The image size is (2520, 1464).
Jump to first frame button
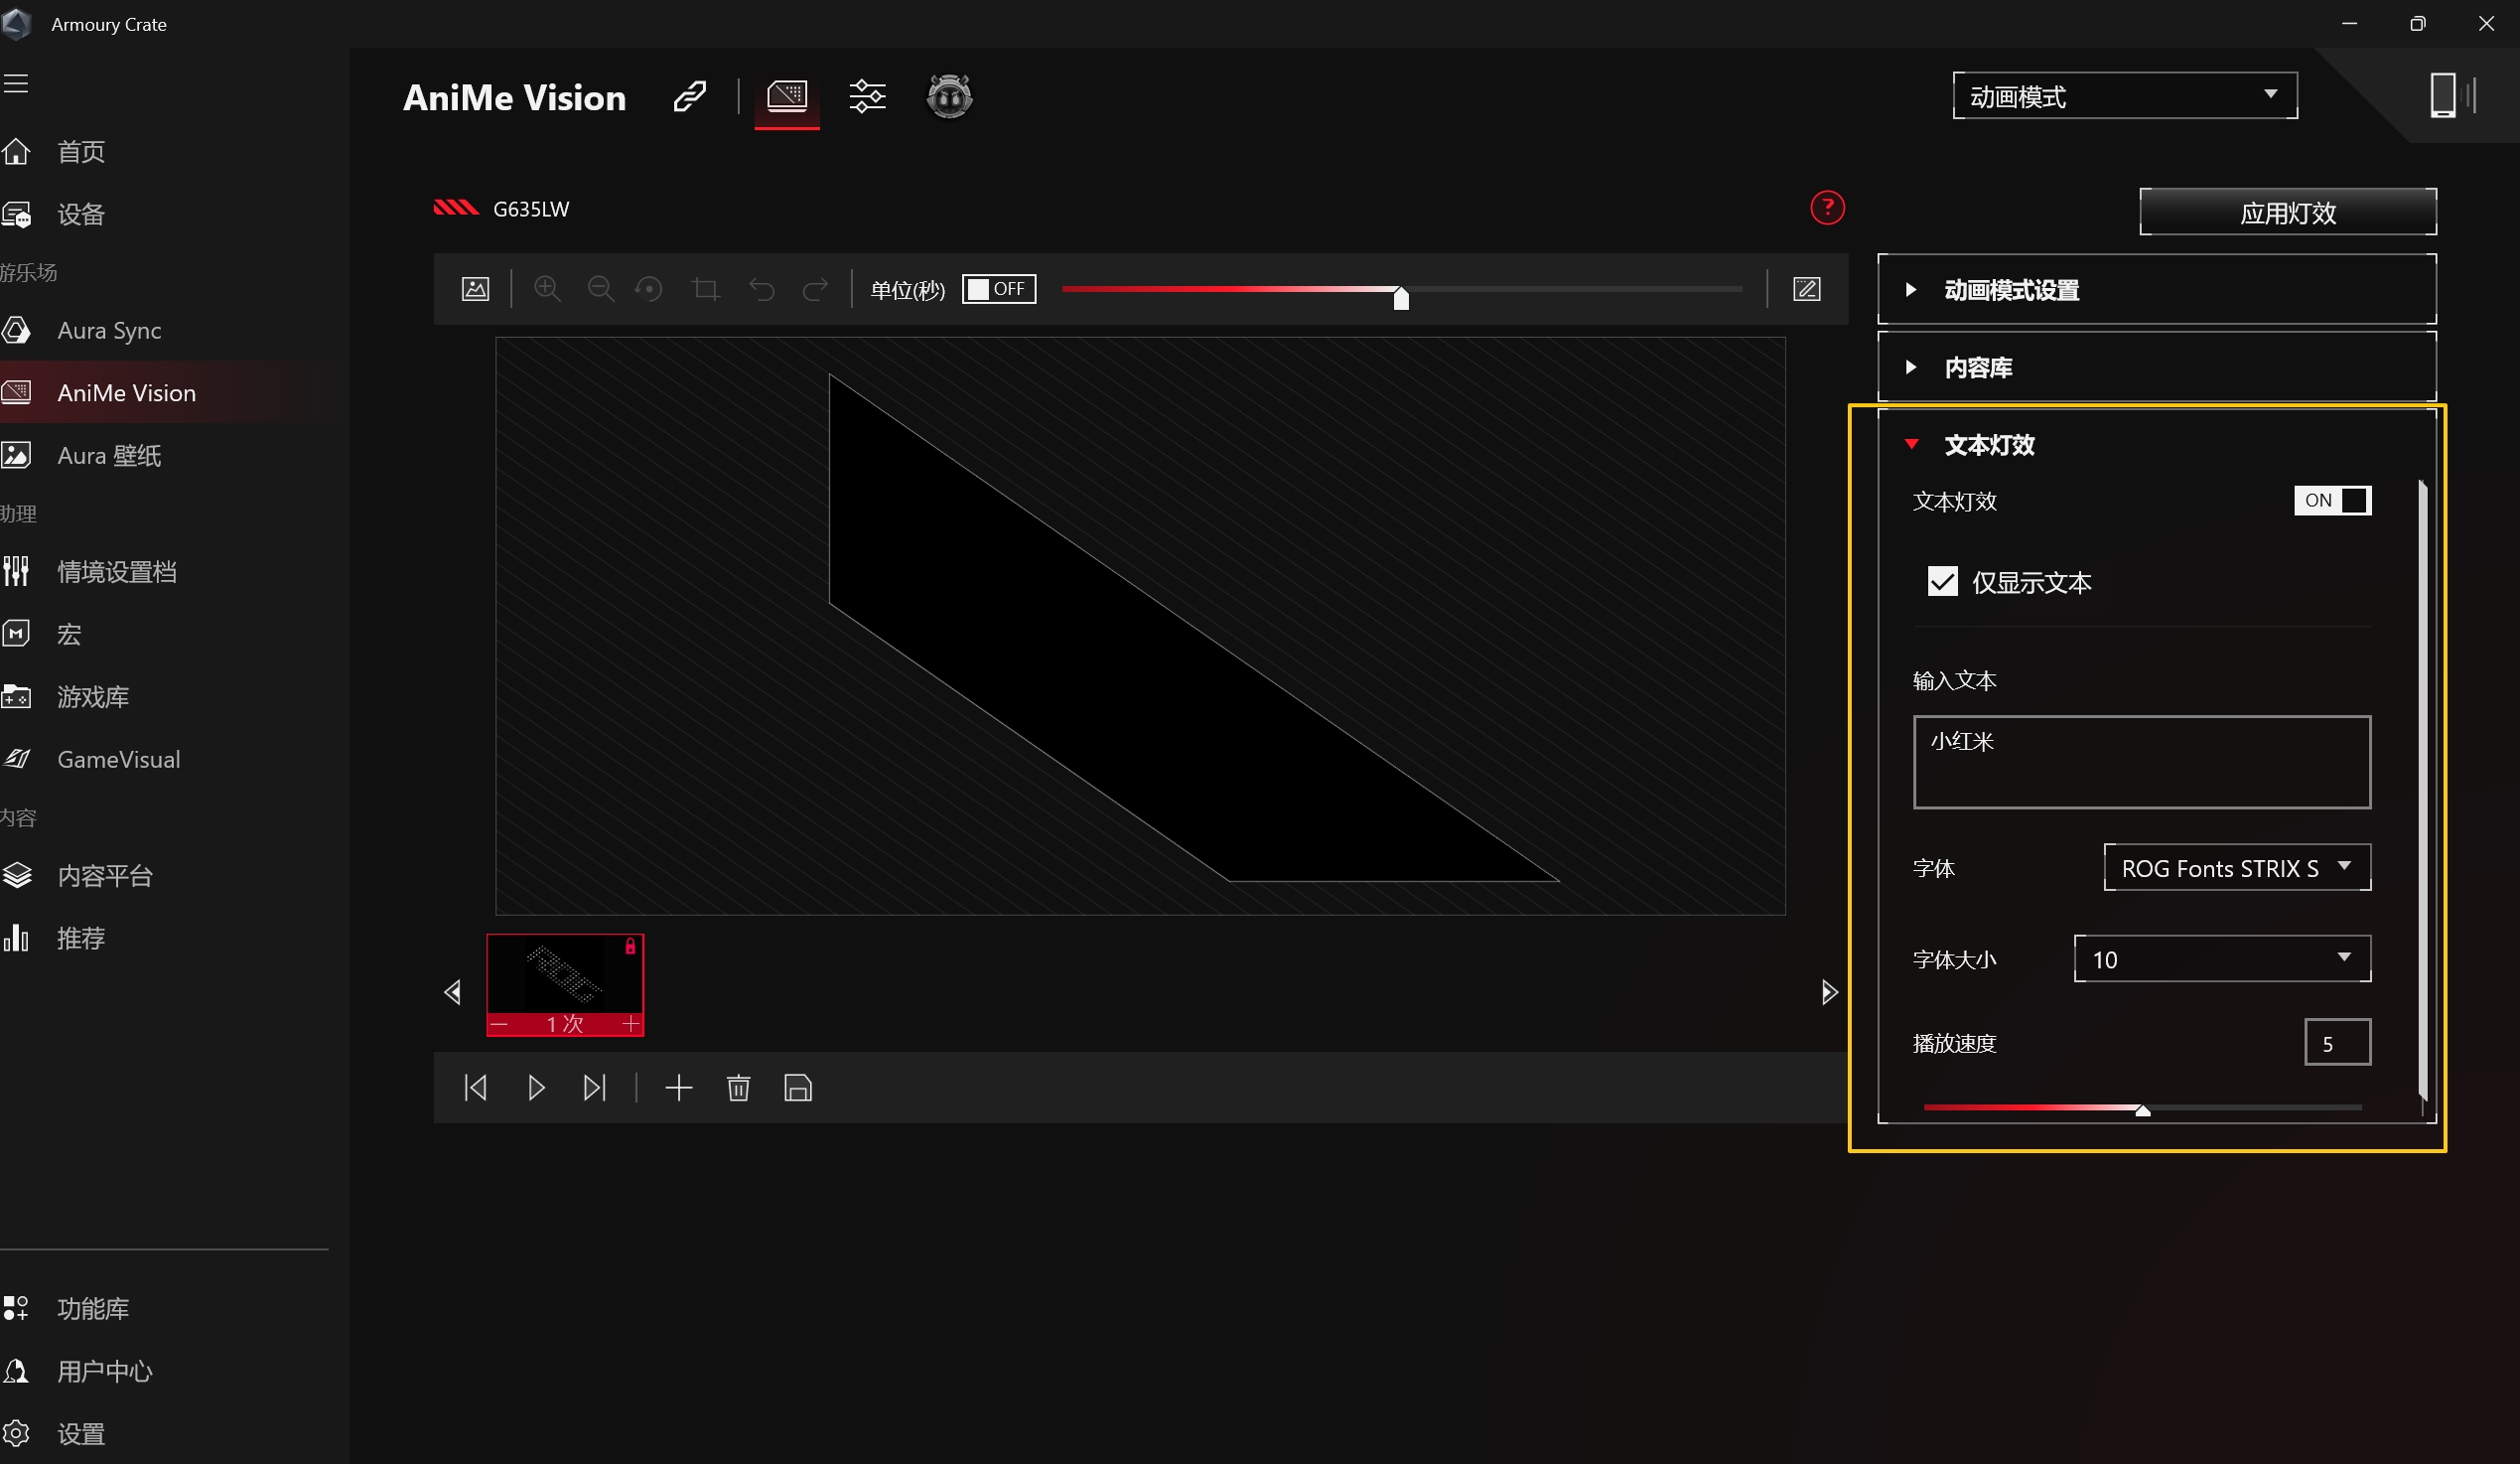(476, 1088)
